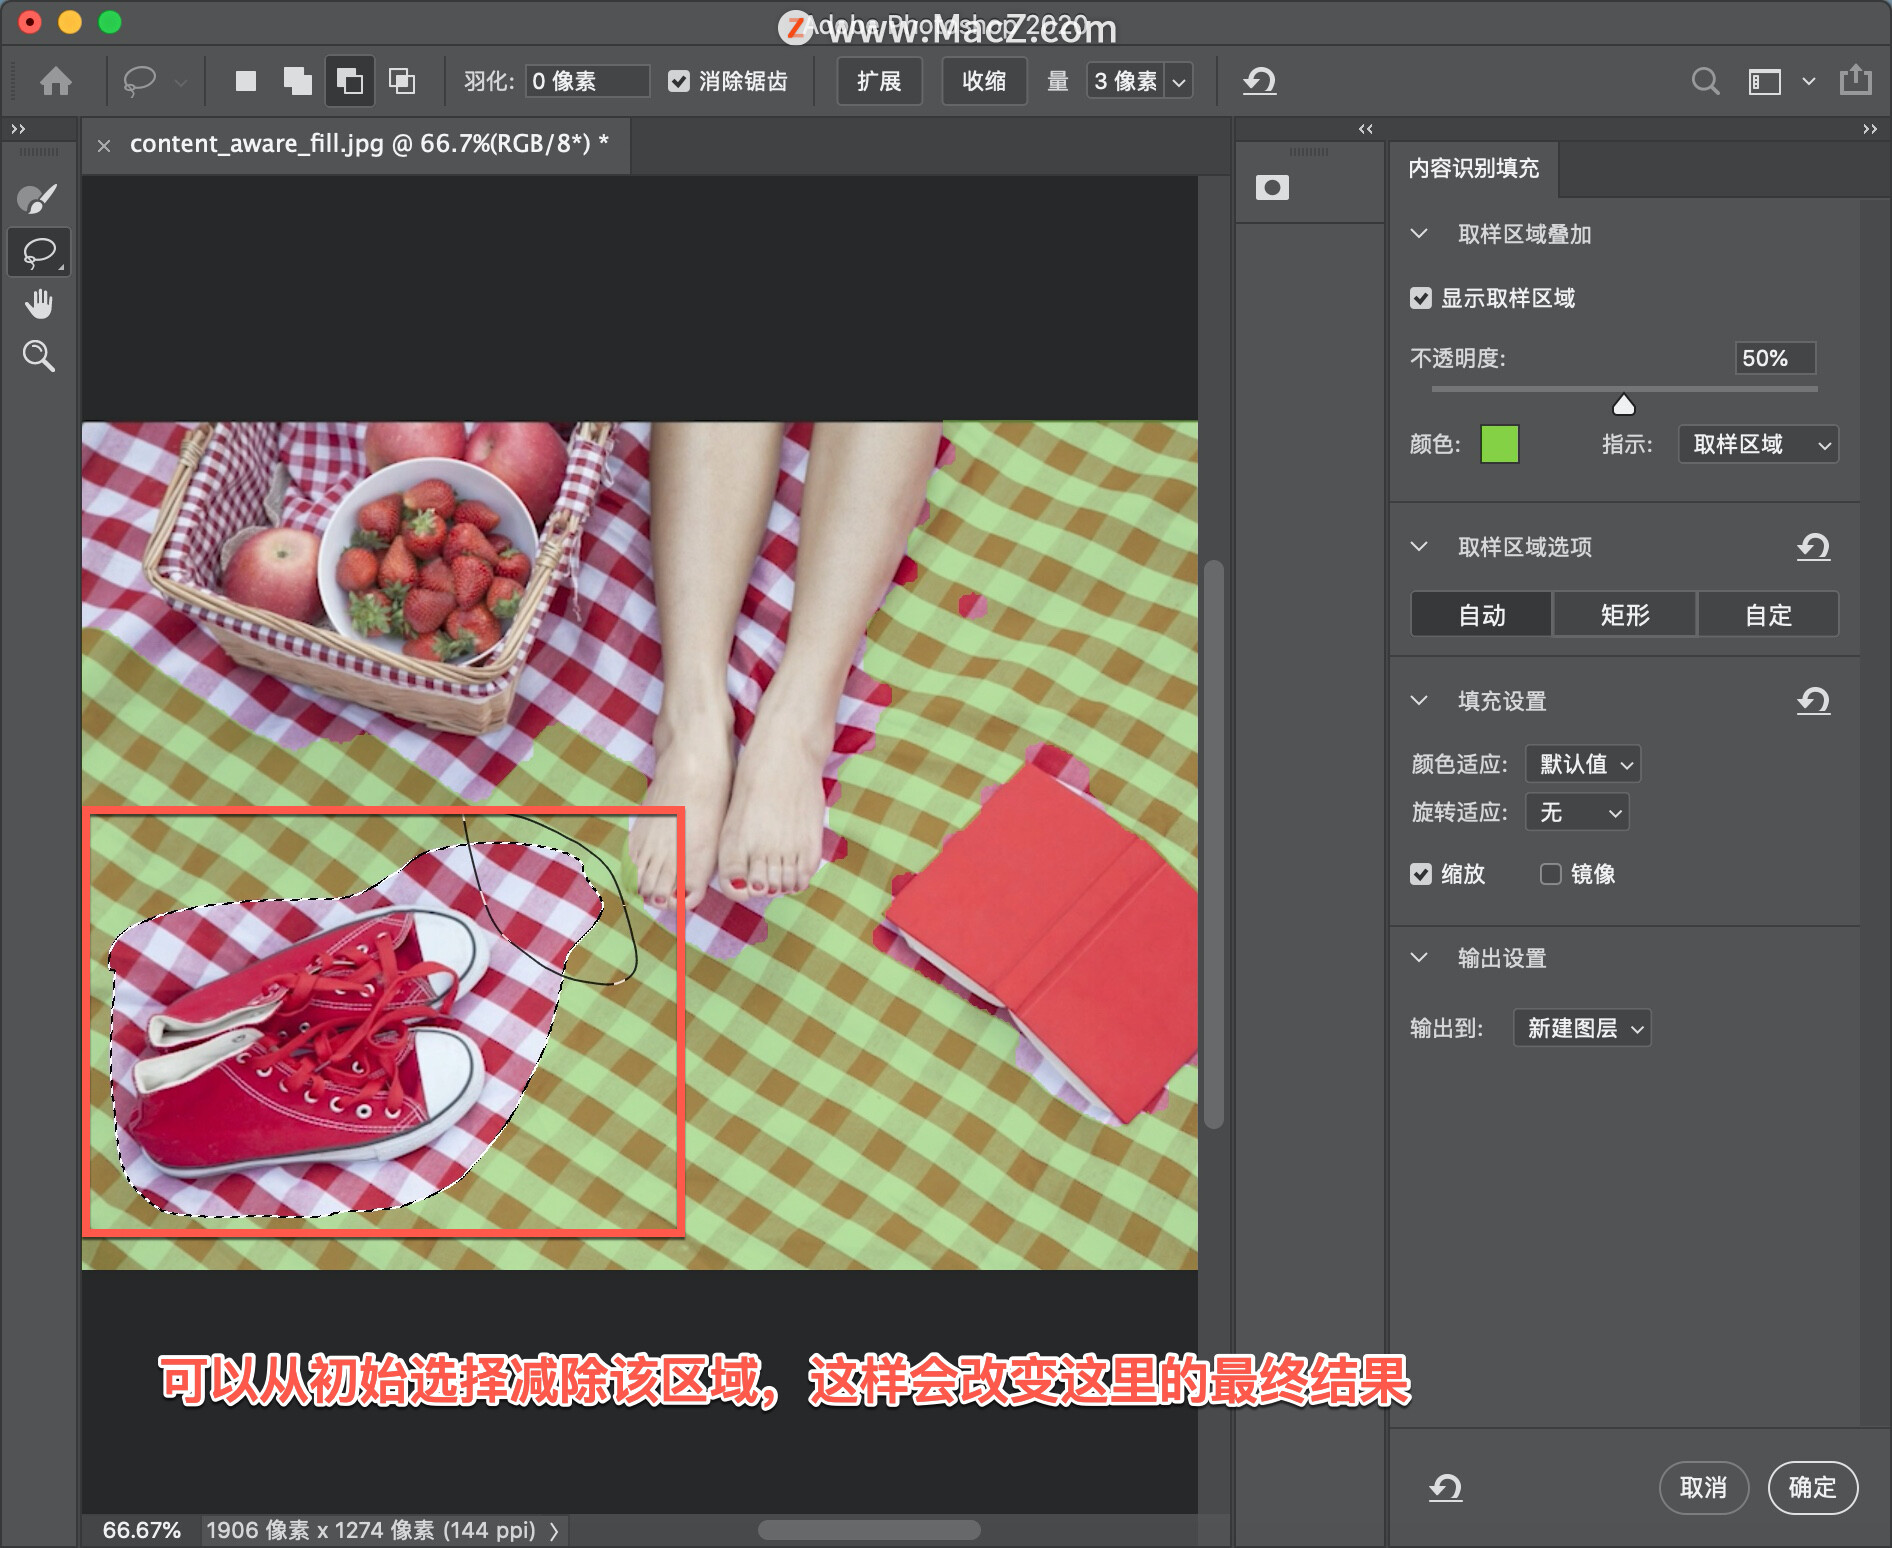The width and height of the screenshot is (1892, 1548).
Task: Uncheck 显示取样区域 checkbox
Action: coord(1420,298)
